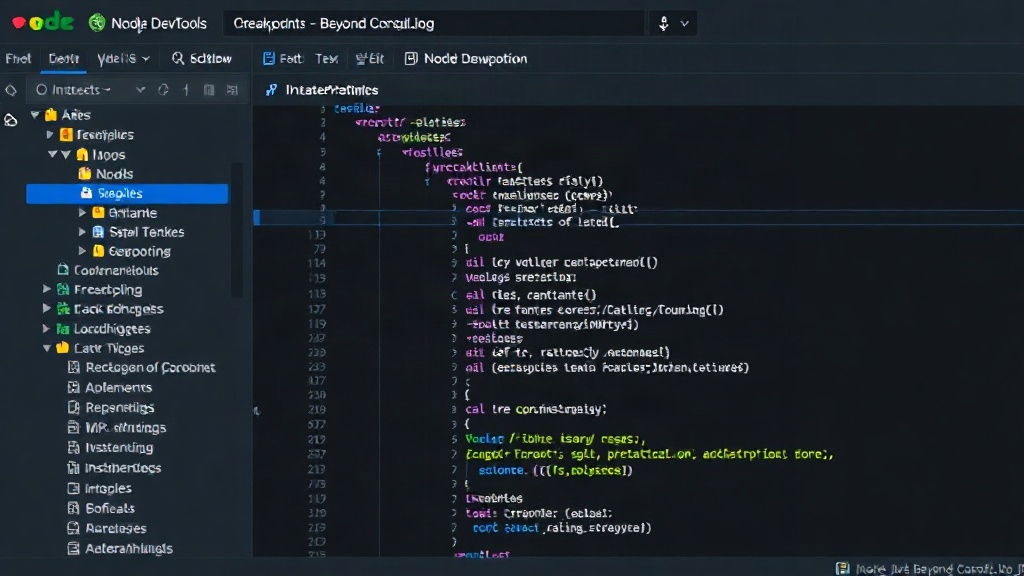This screenshot has width=1024, height=576.
Task: Click the Sdtiow search button
Action: pos(202,59)
